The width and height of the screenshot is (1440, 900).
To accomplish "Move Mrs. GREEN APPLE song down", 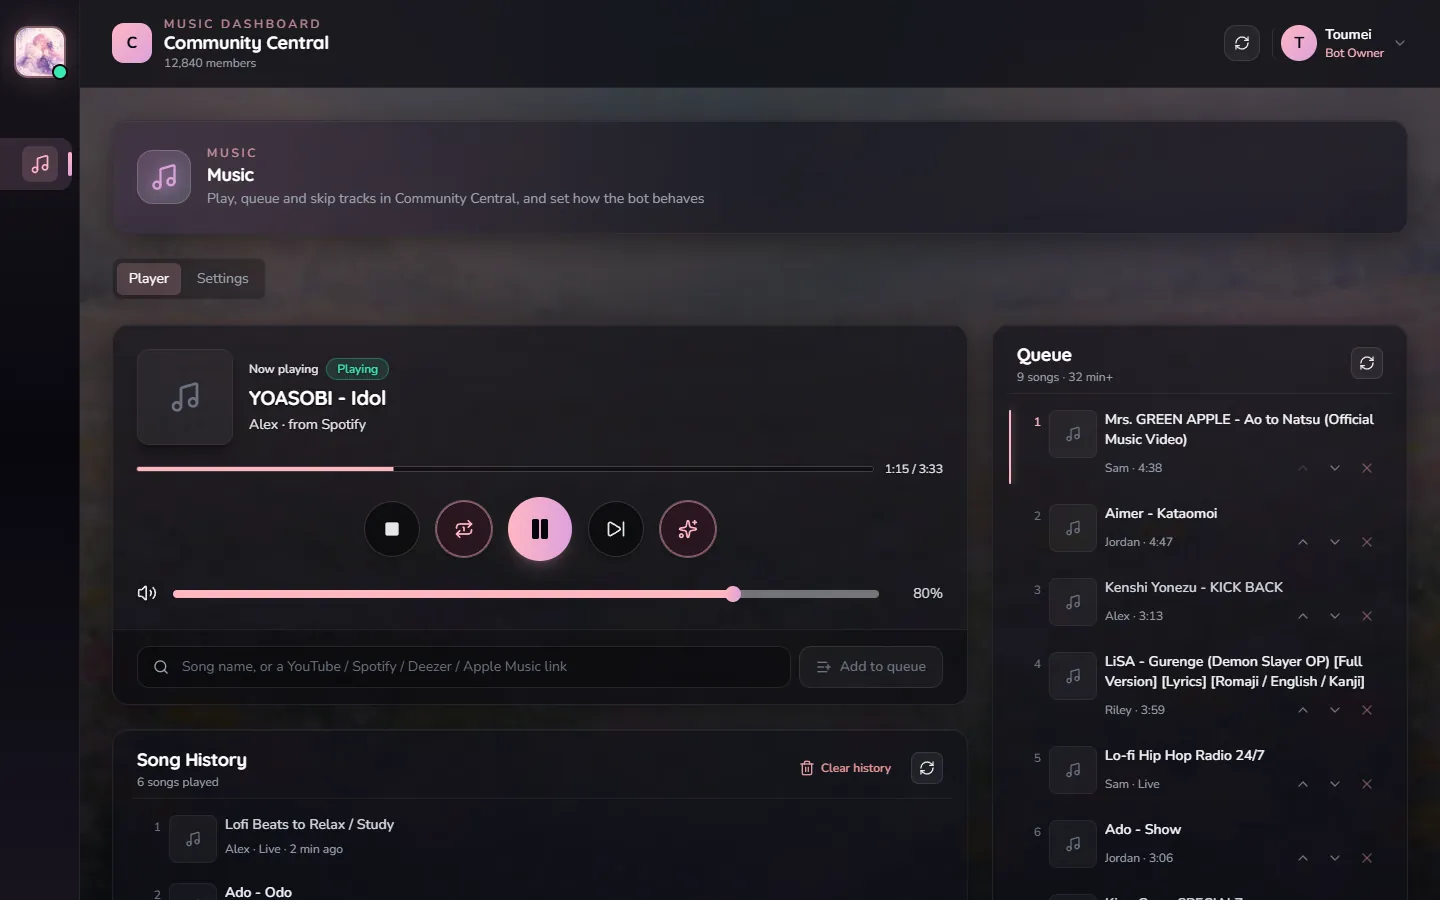I will [x=1335, y=468].
